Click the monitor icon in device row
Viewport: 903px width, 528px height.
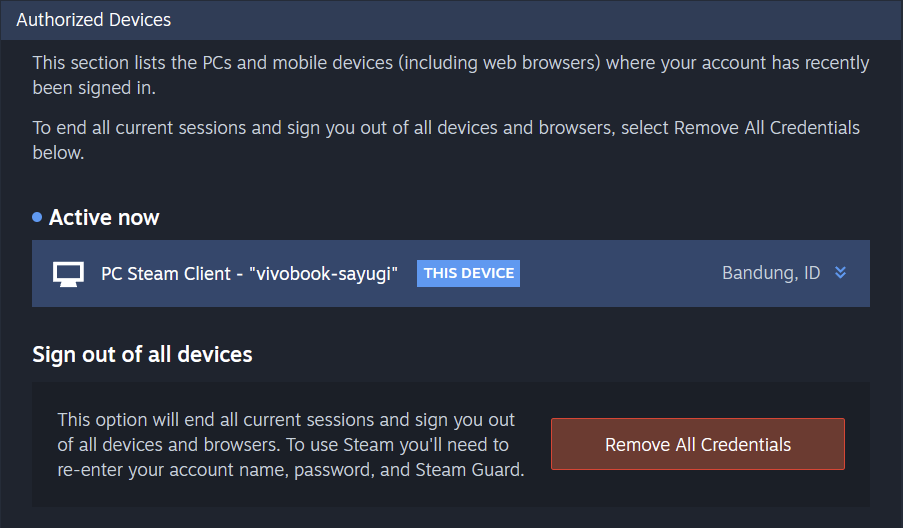coord(68,274)
